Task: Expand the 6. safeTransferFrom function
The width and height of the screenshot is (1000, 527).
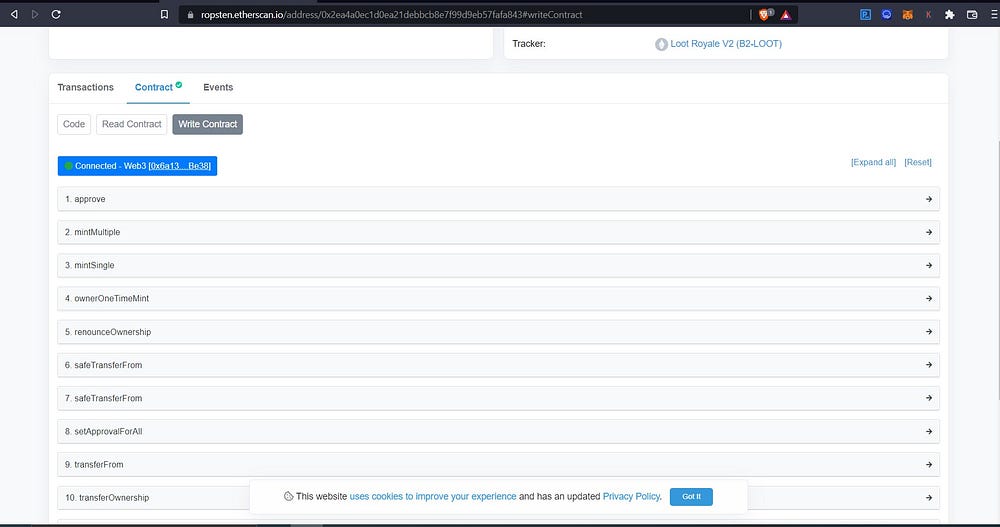Action: point(498,365)
